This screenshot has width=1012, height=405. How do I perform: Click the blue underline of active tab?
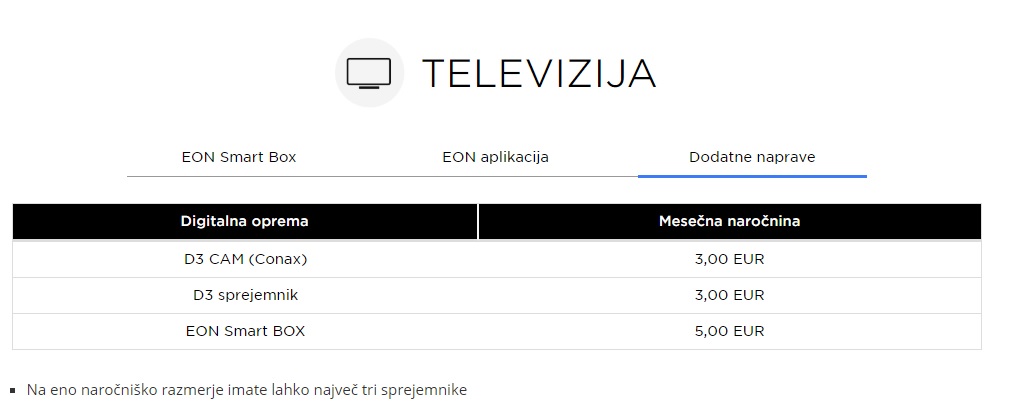(x=752, y=176)
